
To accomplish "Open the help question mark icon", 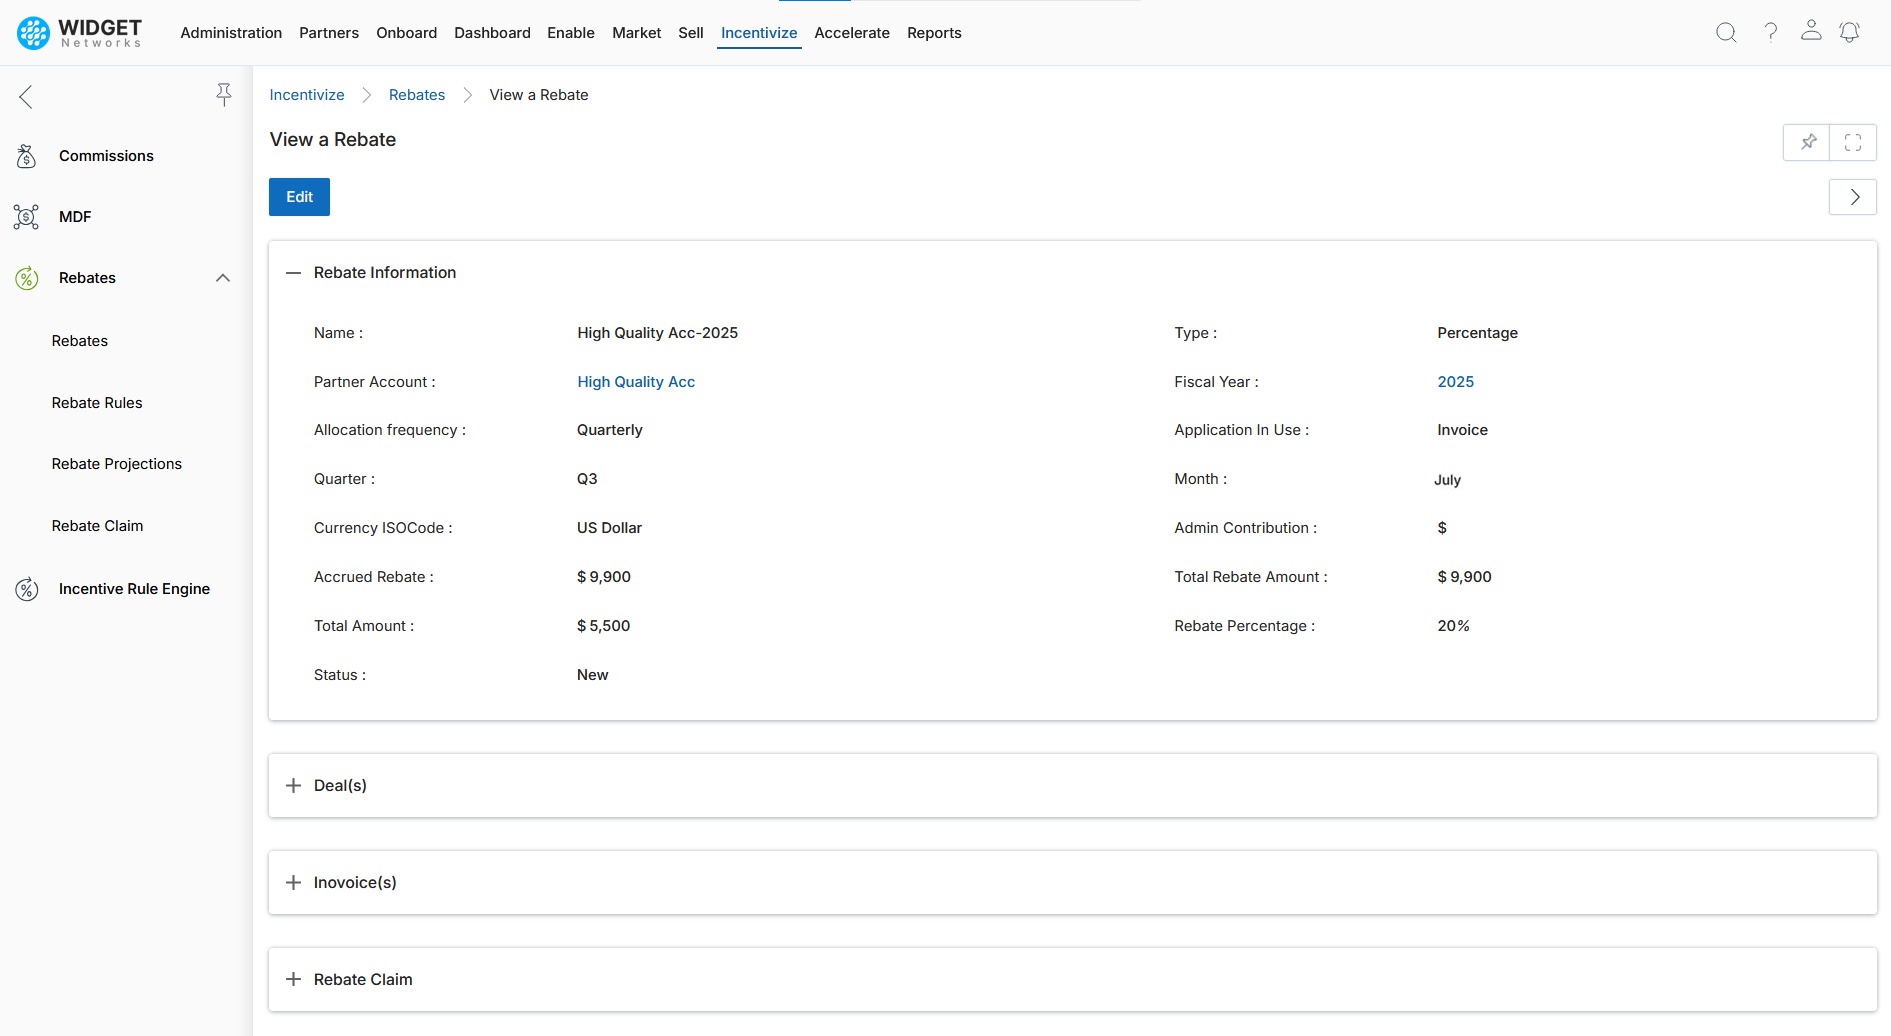I will [x=1770, y=32].
